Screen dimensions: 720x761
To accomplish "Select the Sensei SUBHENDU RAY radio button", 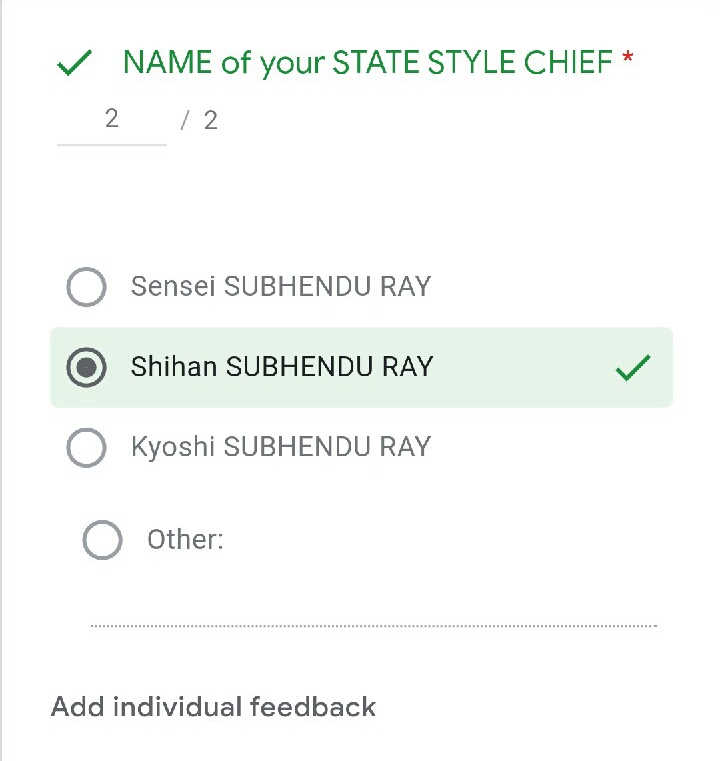I will [x=86, y=287].
